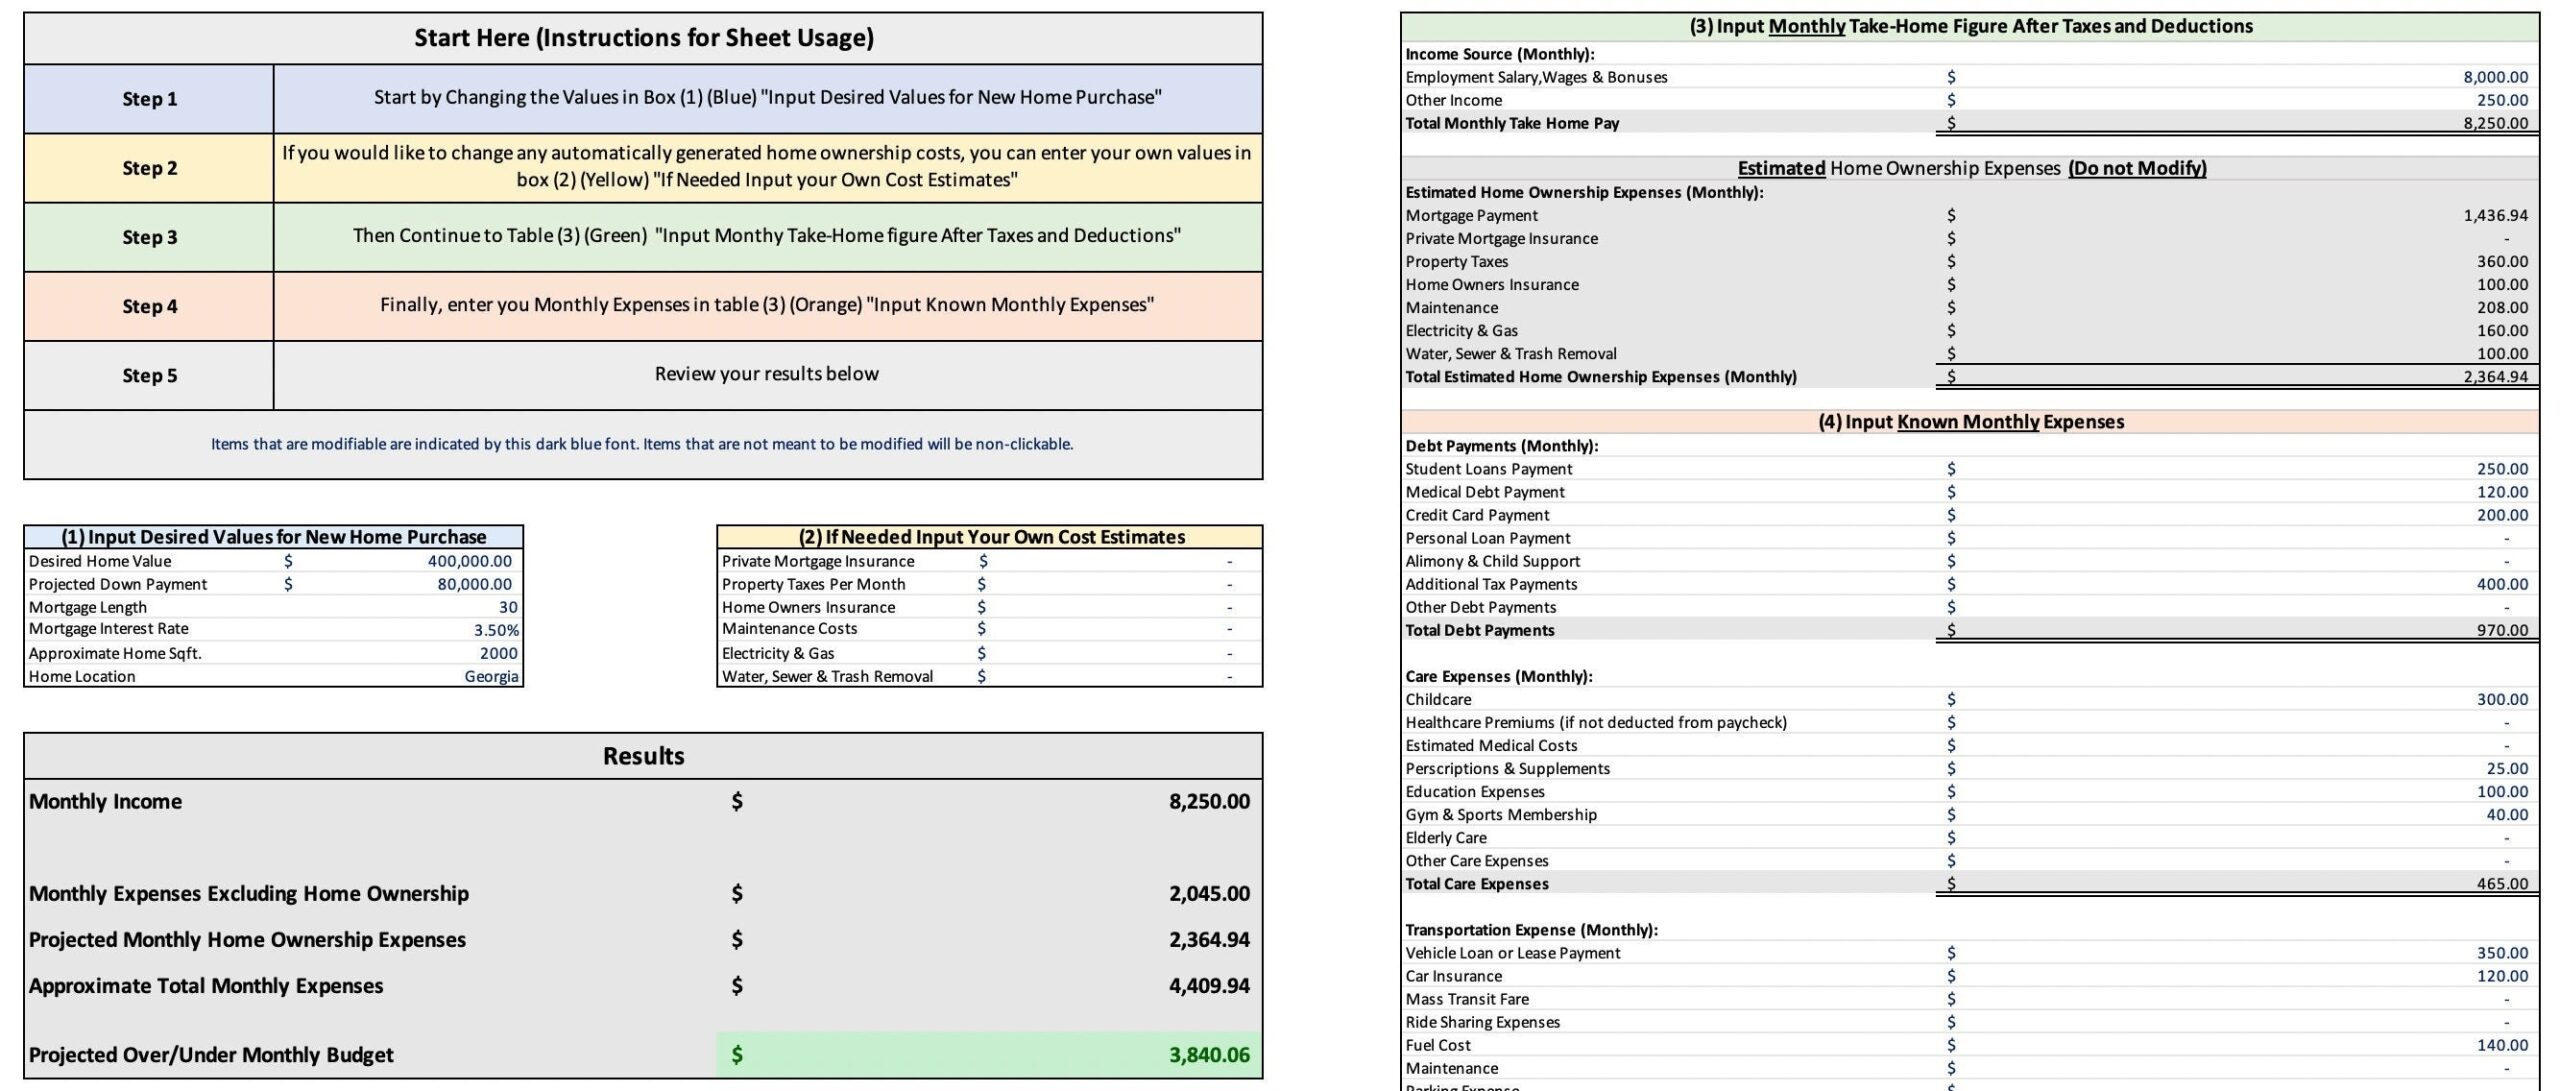Click the Credit Card Payment value 200.00
Viewport: 2560px width, 1091px height.
(x=2502, y=515)
